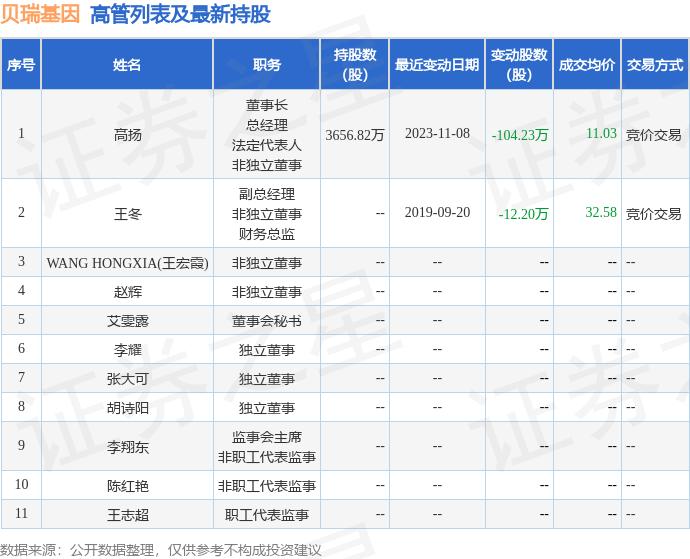
Task: Click the 董事长 position text
Action: [267, 105]
